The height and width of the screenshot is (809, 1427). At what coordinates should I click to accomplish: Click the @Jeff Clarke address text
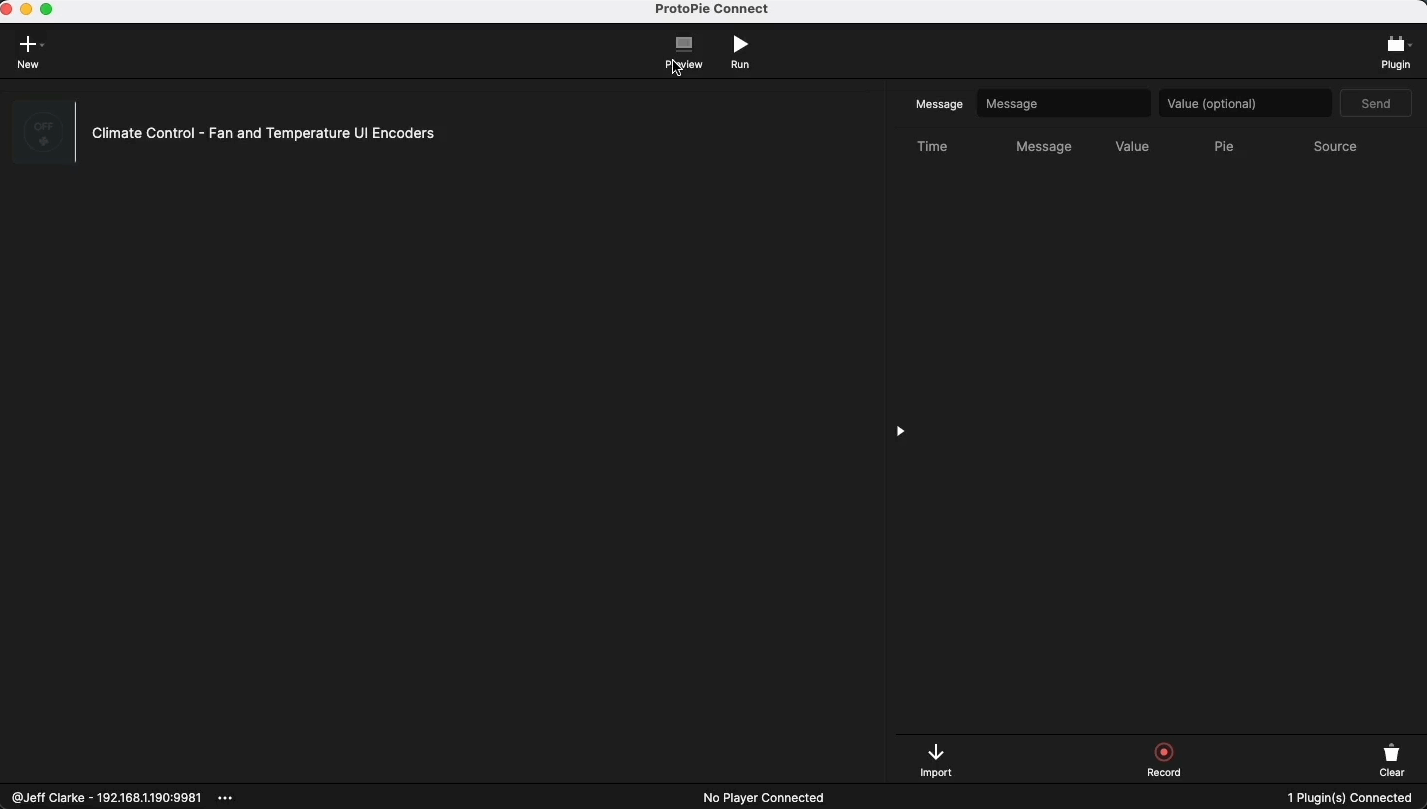[x=106, y=798]
